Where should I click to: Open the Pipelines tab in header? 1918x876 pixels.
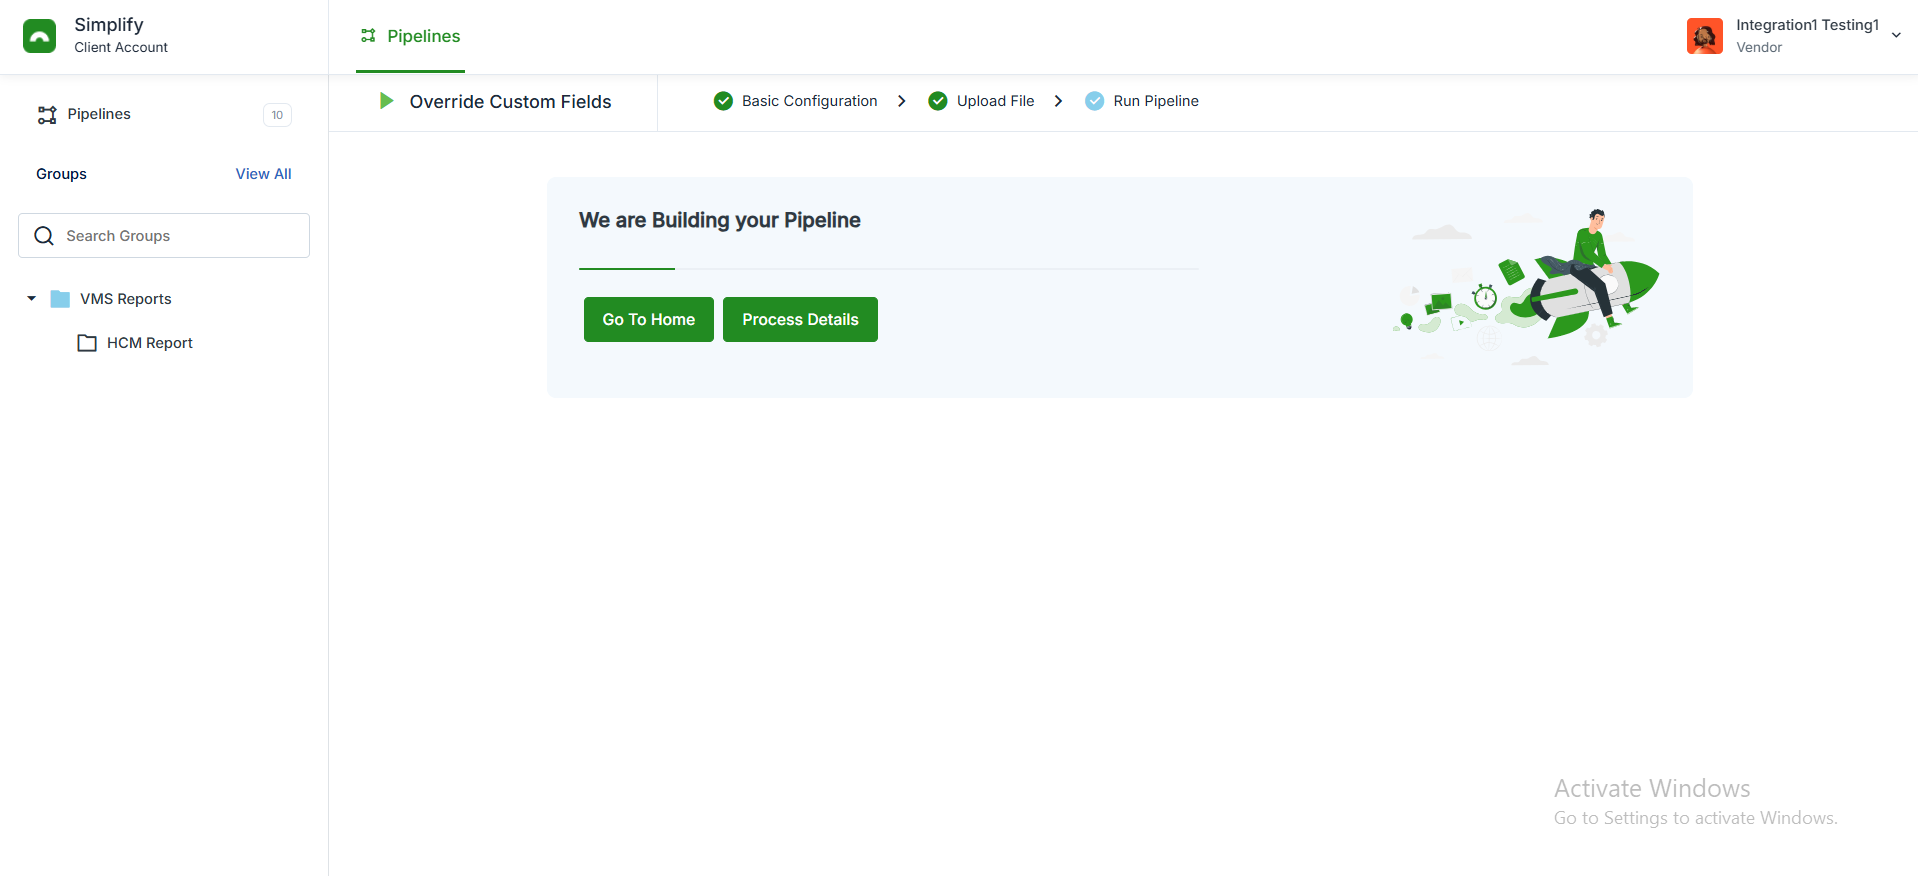[410, 36]
